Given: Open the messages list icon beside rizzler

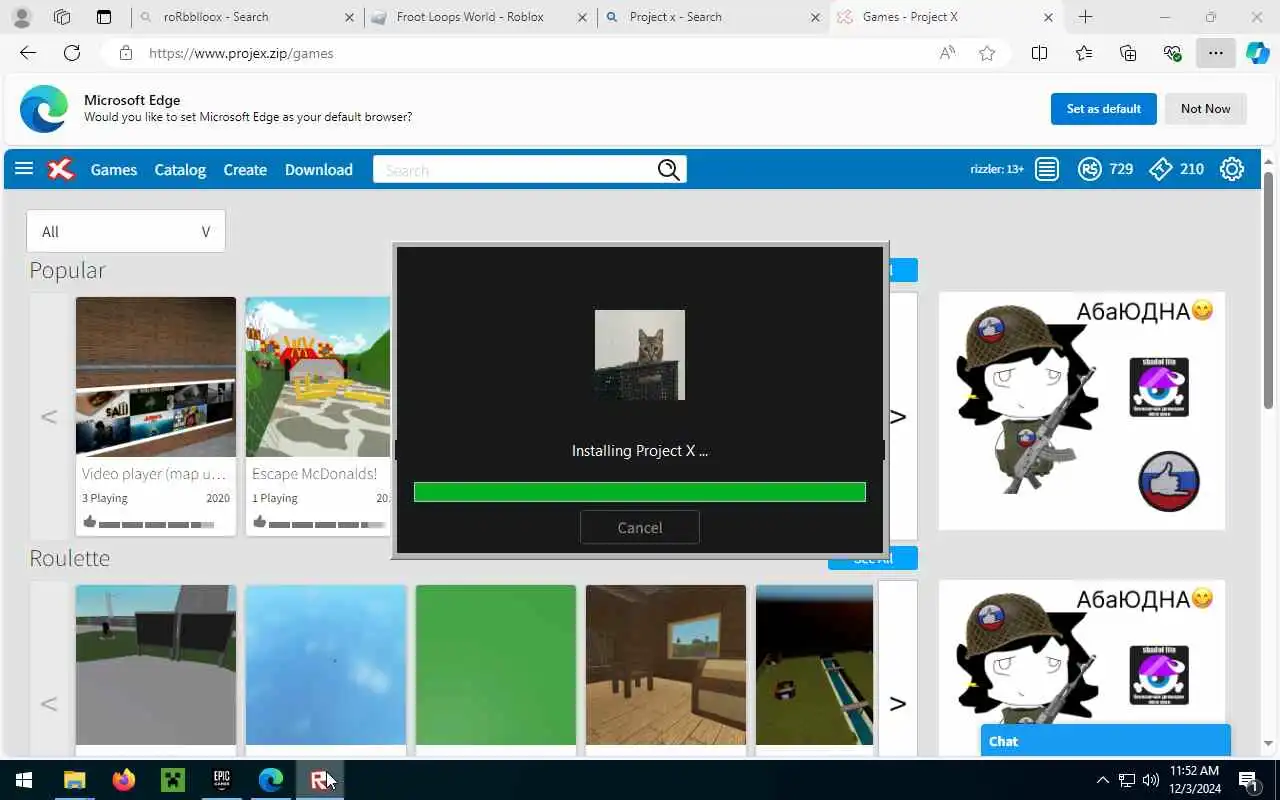Looking at the screenshot, I should (1047, 169).
